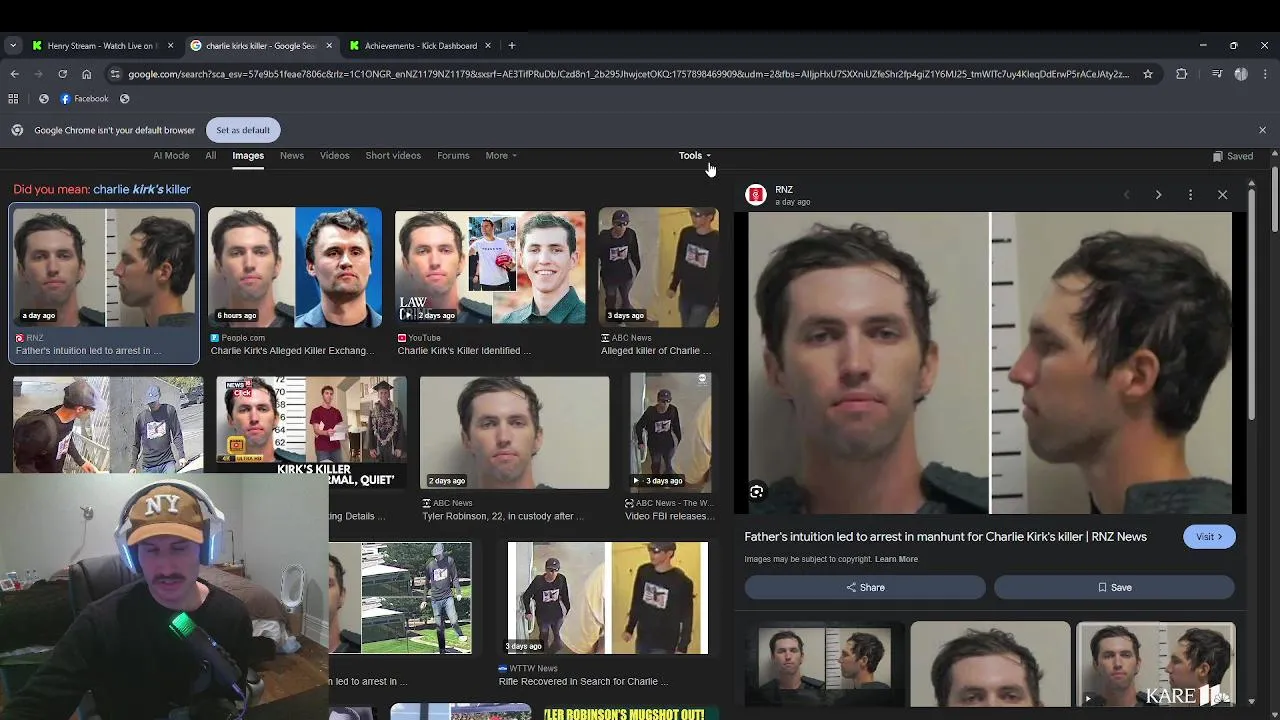1280x720 pixels.
Task: Click the "charlie kirk's killer" suggestion link
Action: coord(141,189)
